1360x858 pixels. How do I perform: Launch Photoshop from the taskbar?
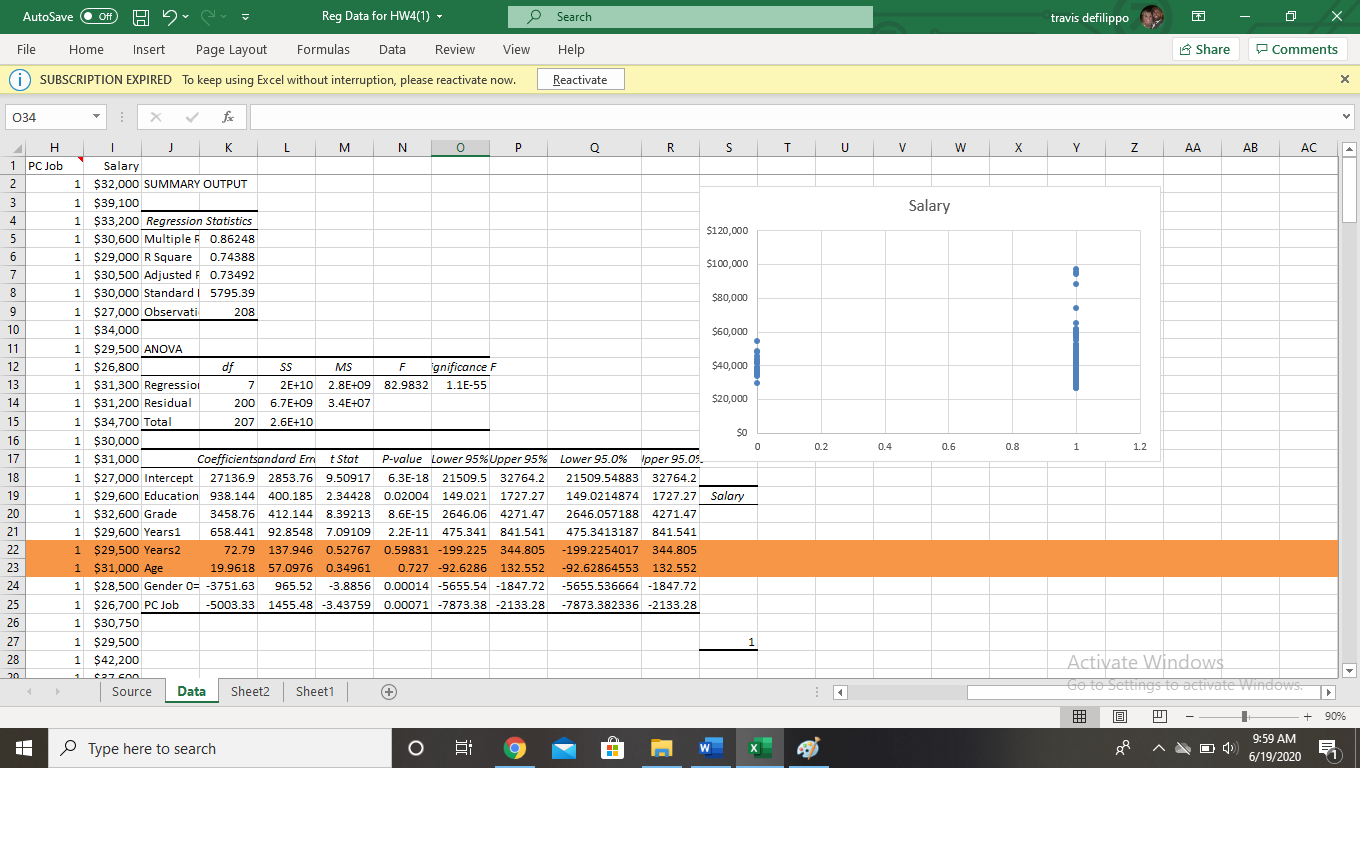tap(807, 748)
